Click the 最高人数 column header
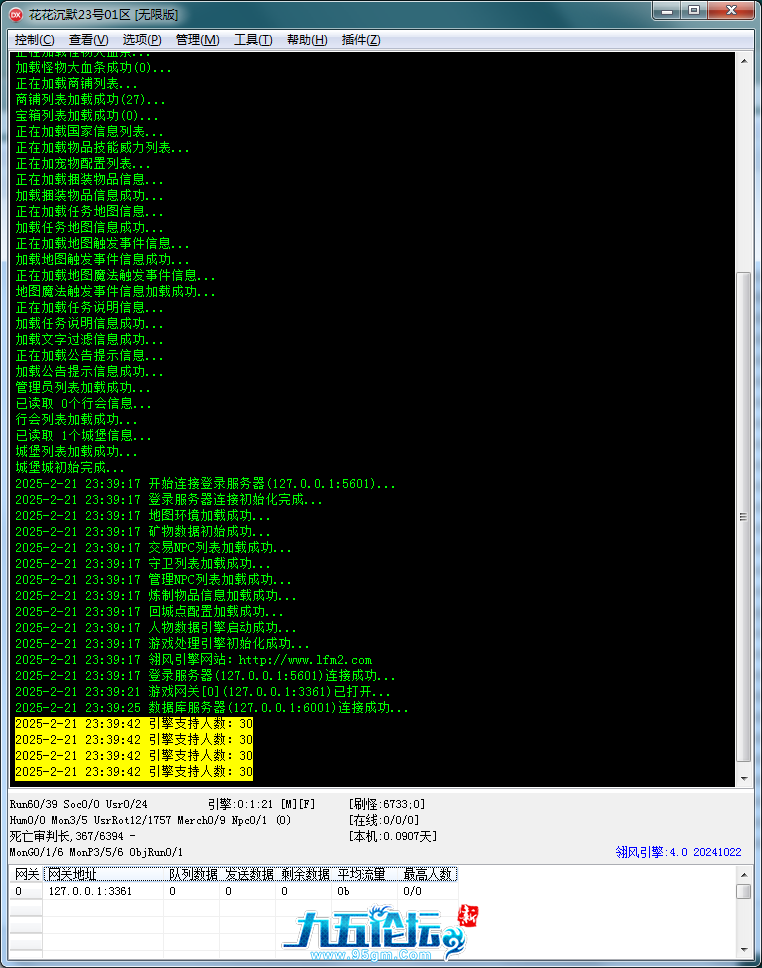 click(x=427, y=874)
